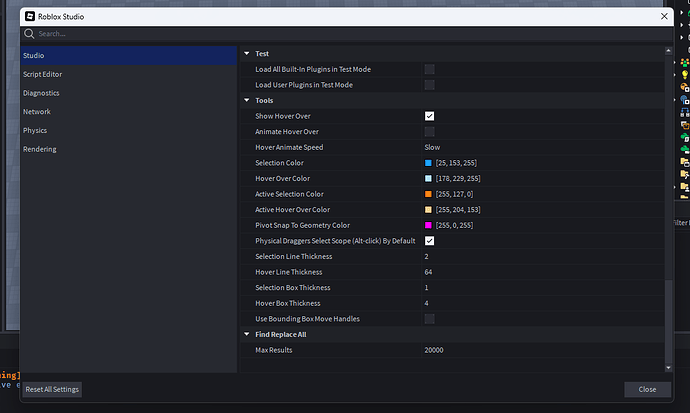This screenshot has width=690, height=413.
Task: Click the scroll up arrow of settings list
Action: [668, 51]
